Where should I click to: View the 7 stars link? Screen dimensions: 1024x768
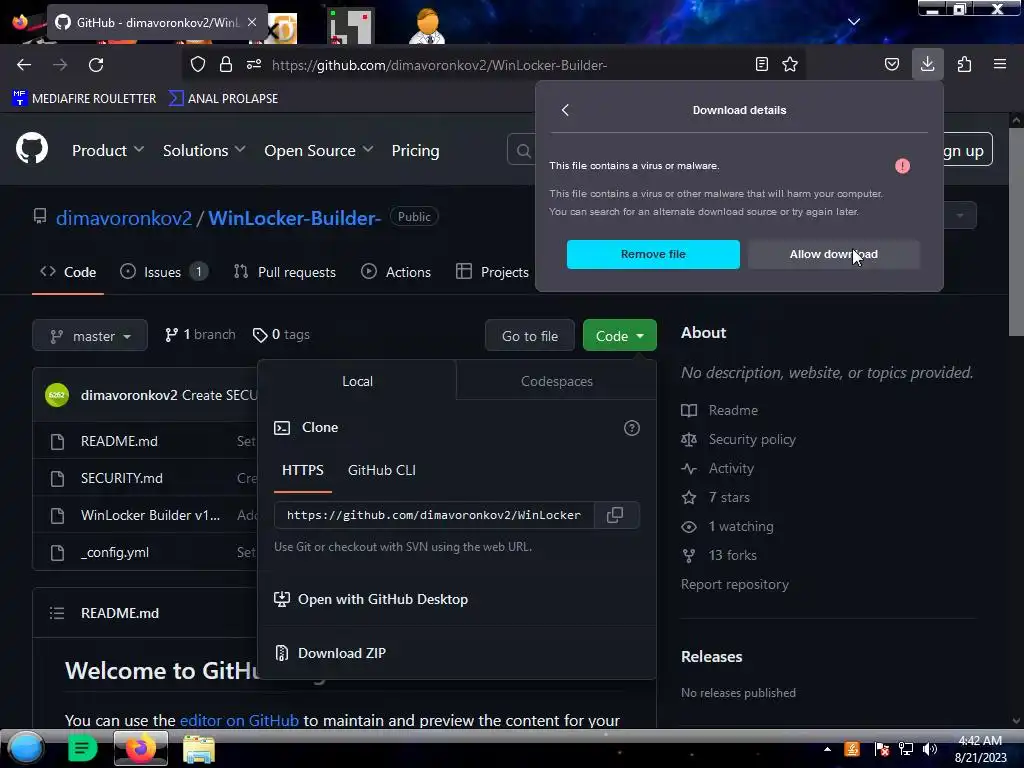coord(729,497)
